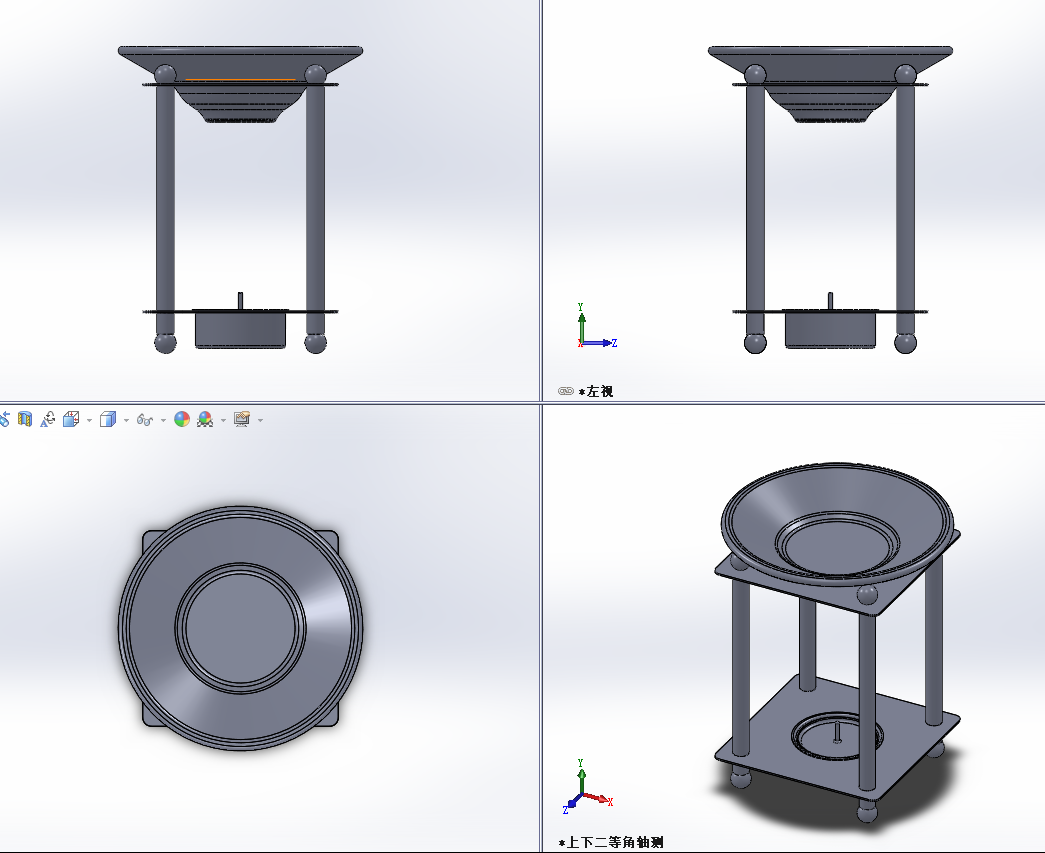
Task: Click the View Orientation cube icon
Action: (x=71, y=419)
